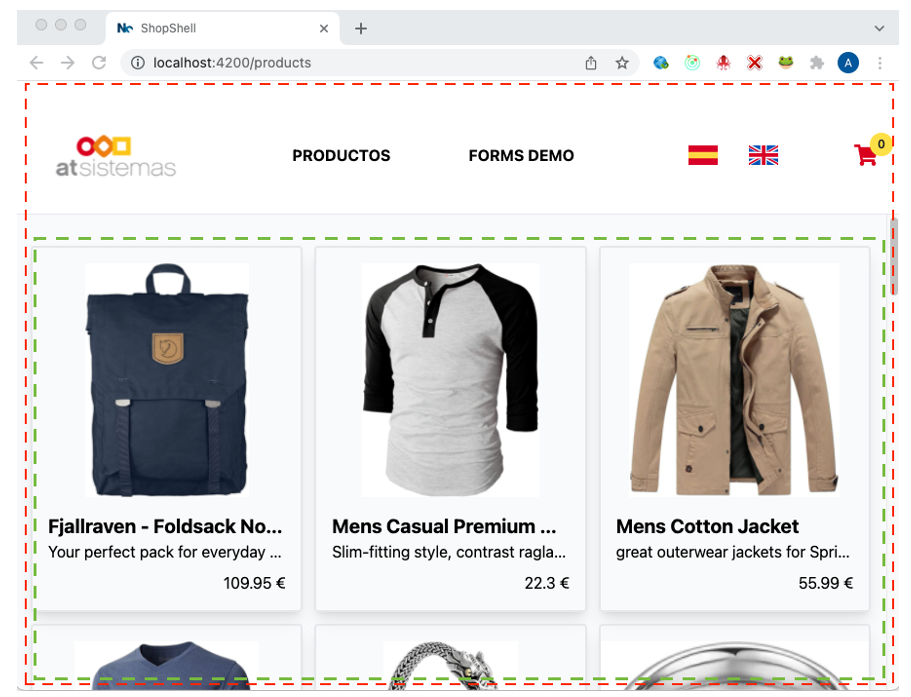
Task: Click the 109.95 € price
Action: [x=254, y=583]
